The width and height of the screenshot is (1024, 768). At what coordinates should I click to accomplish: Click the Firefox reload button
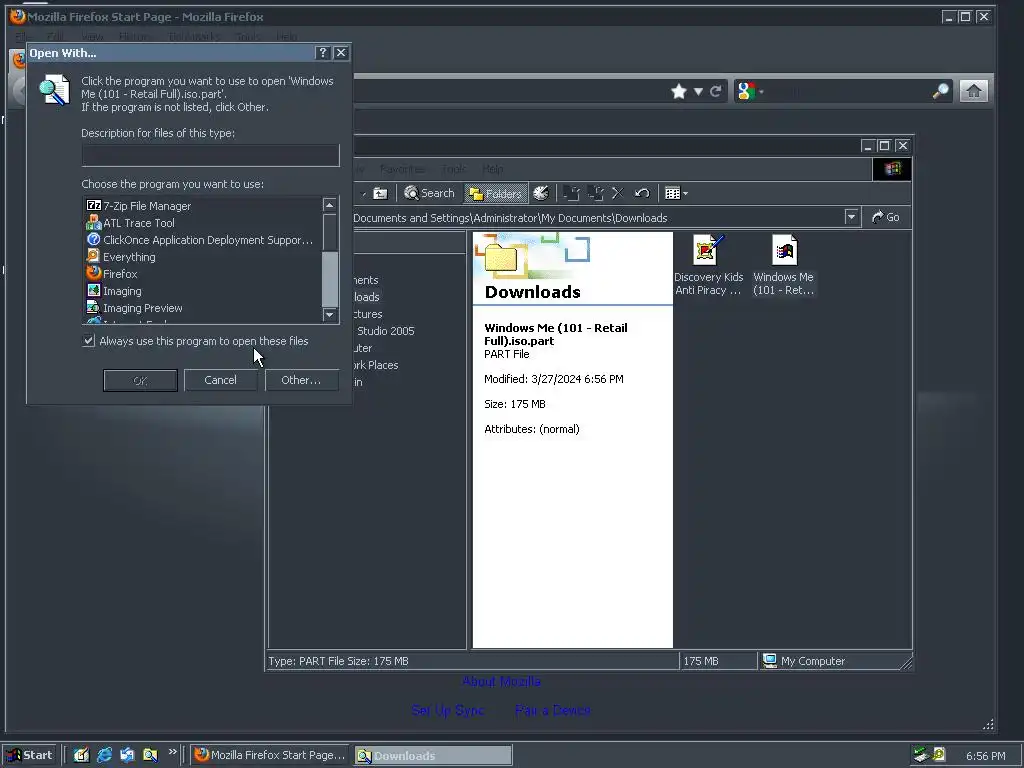tap(716, 91)
